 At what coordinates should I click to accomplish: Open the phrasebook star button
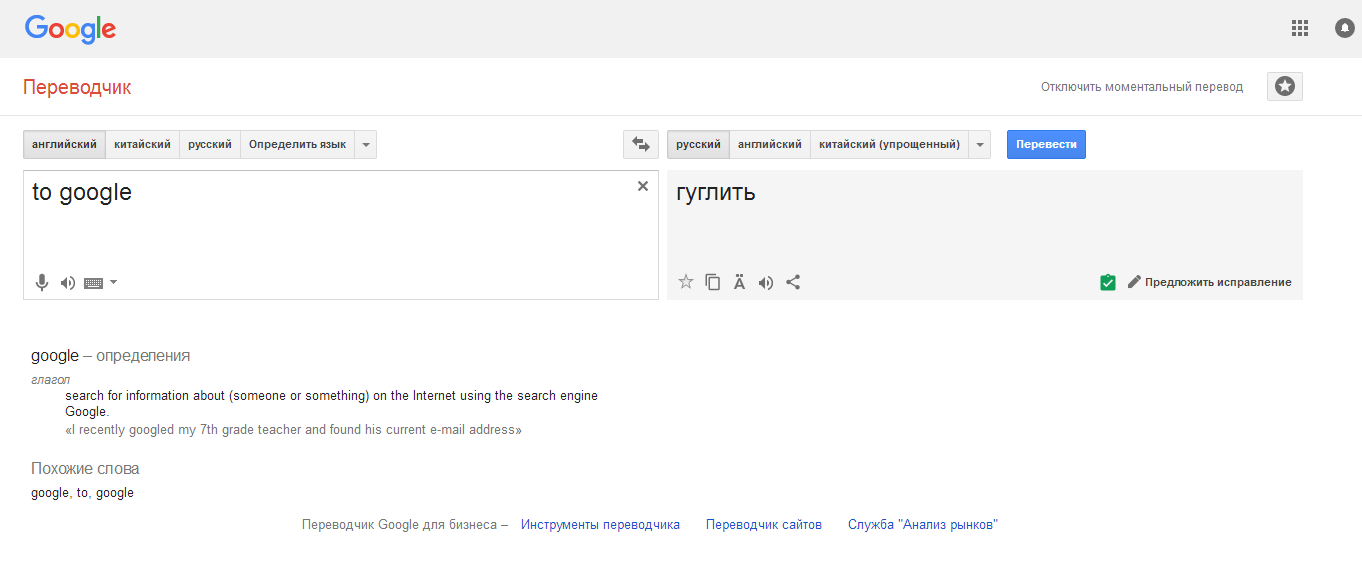(1284, 87)
